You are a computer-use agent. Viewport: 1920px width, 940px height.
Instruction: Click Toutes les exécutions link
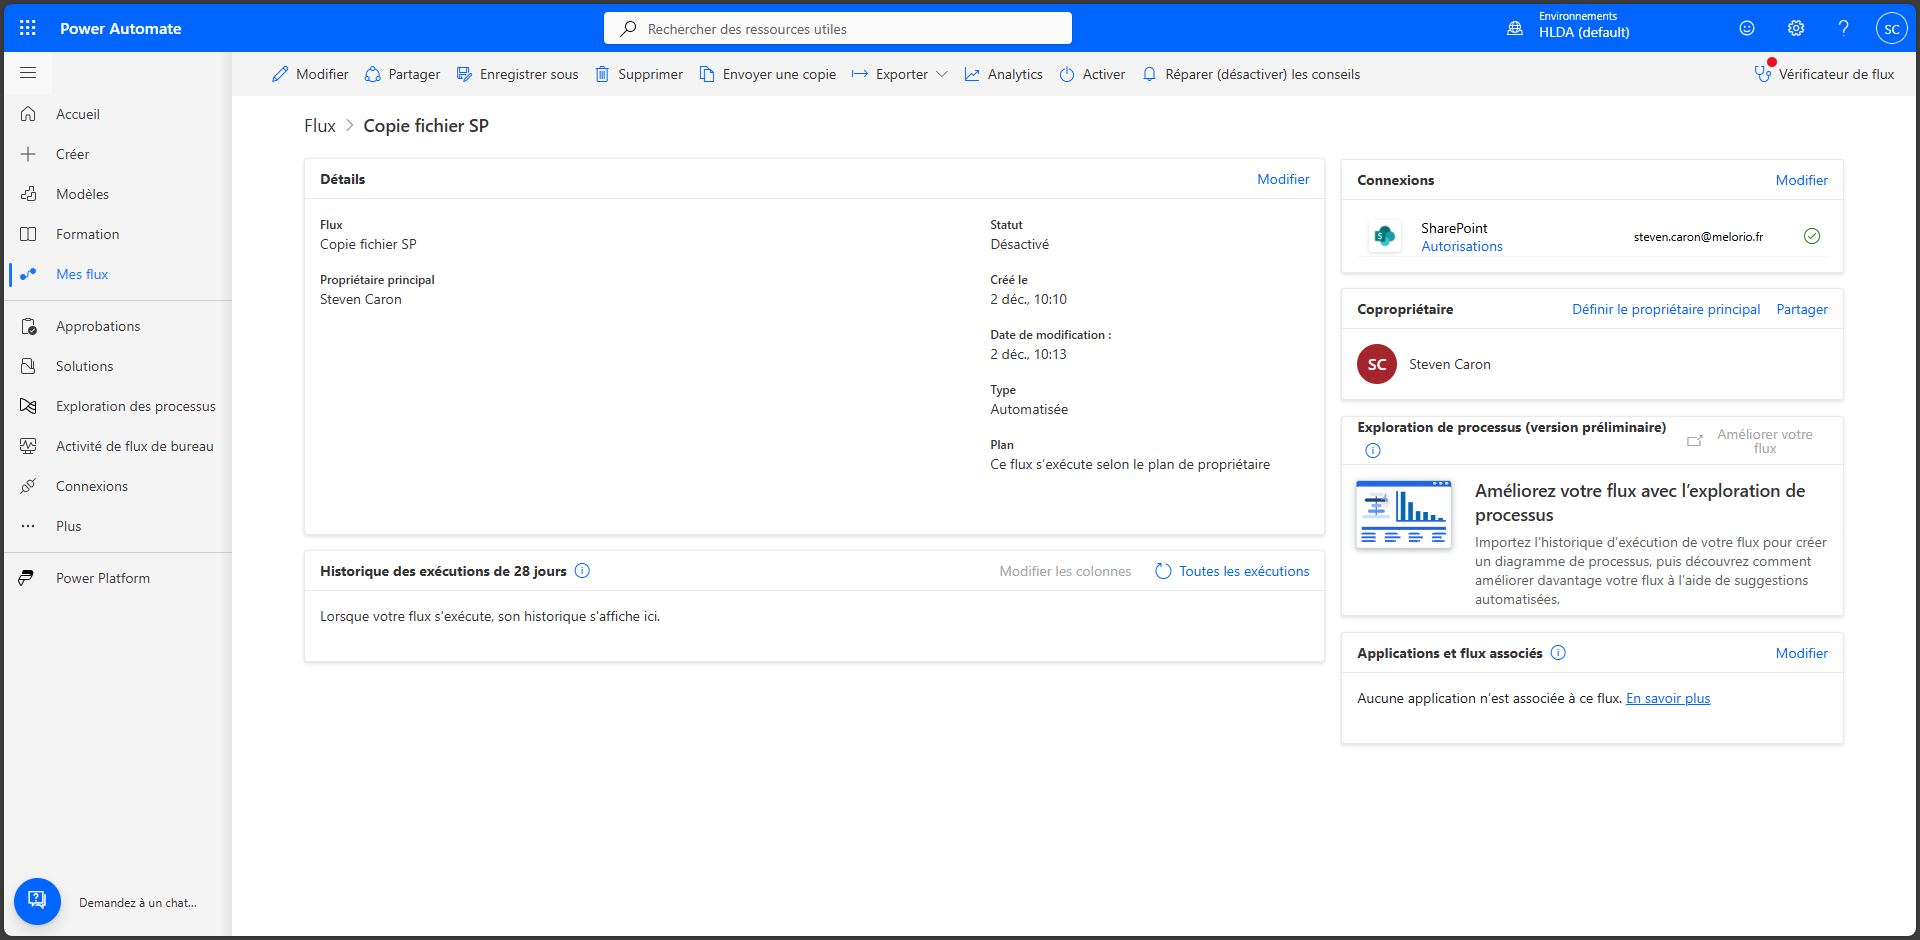tap(1243, 571)
